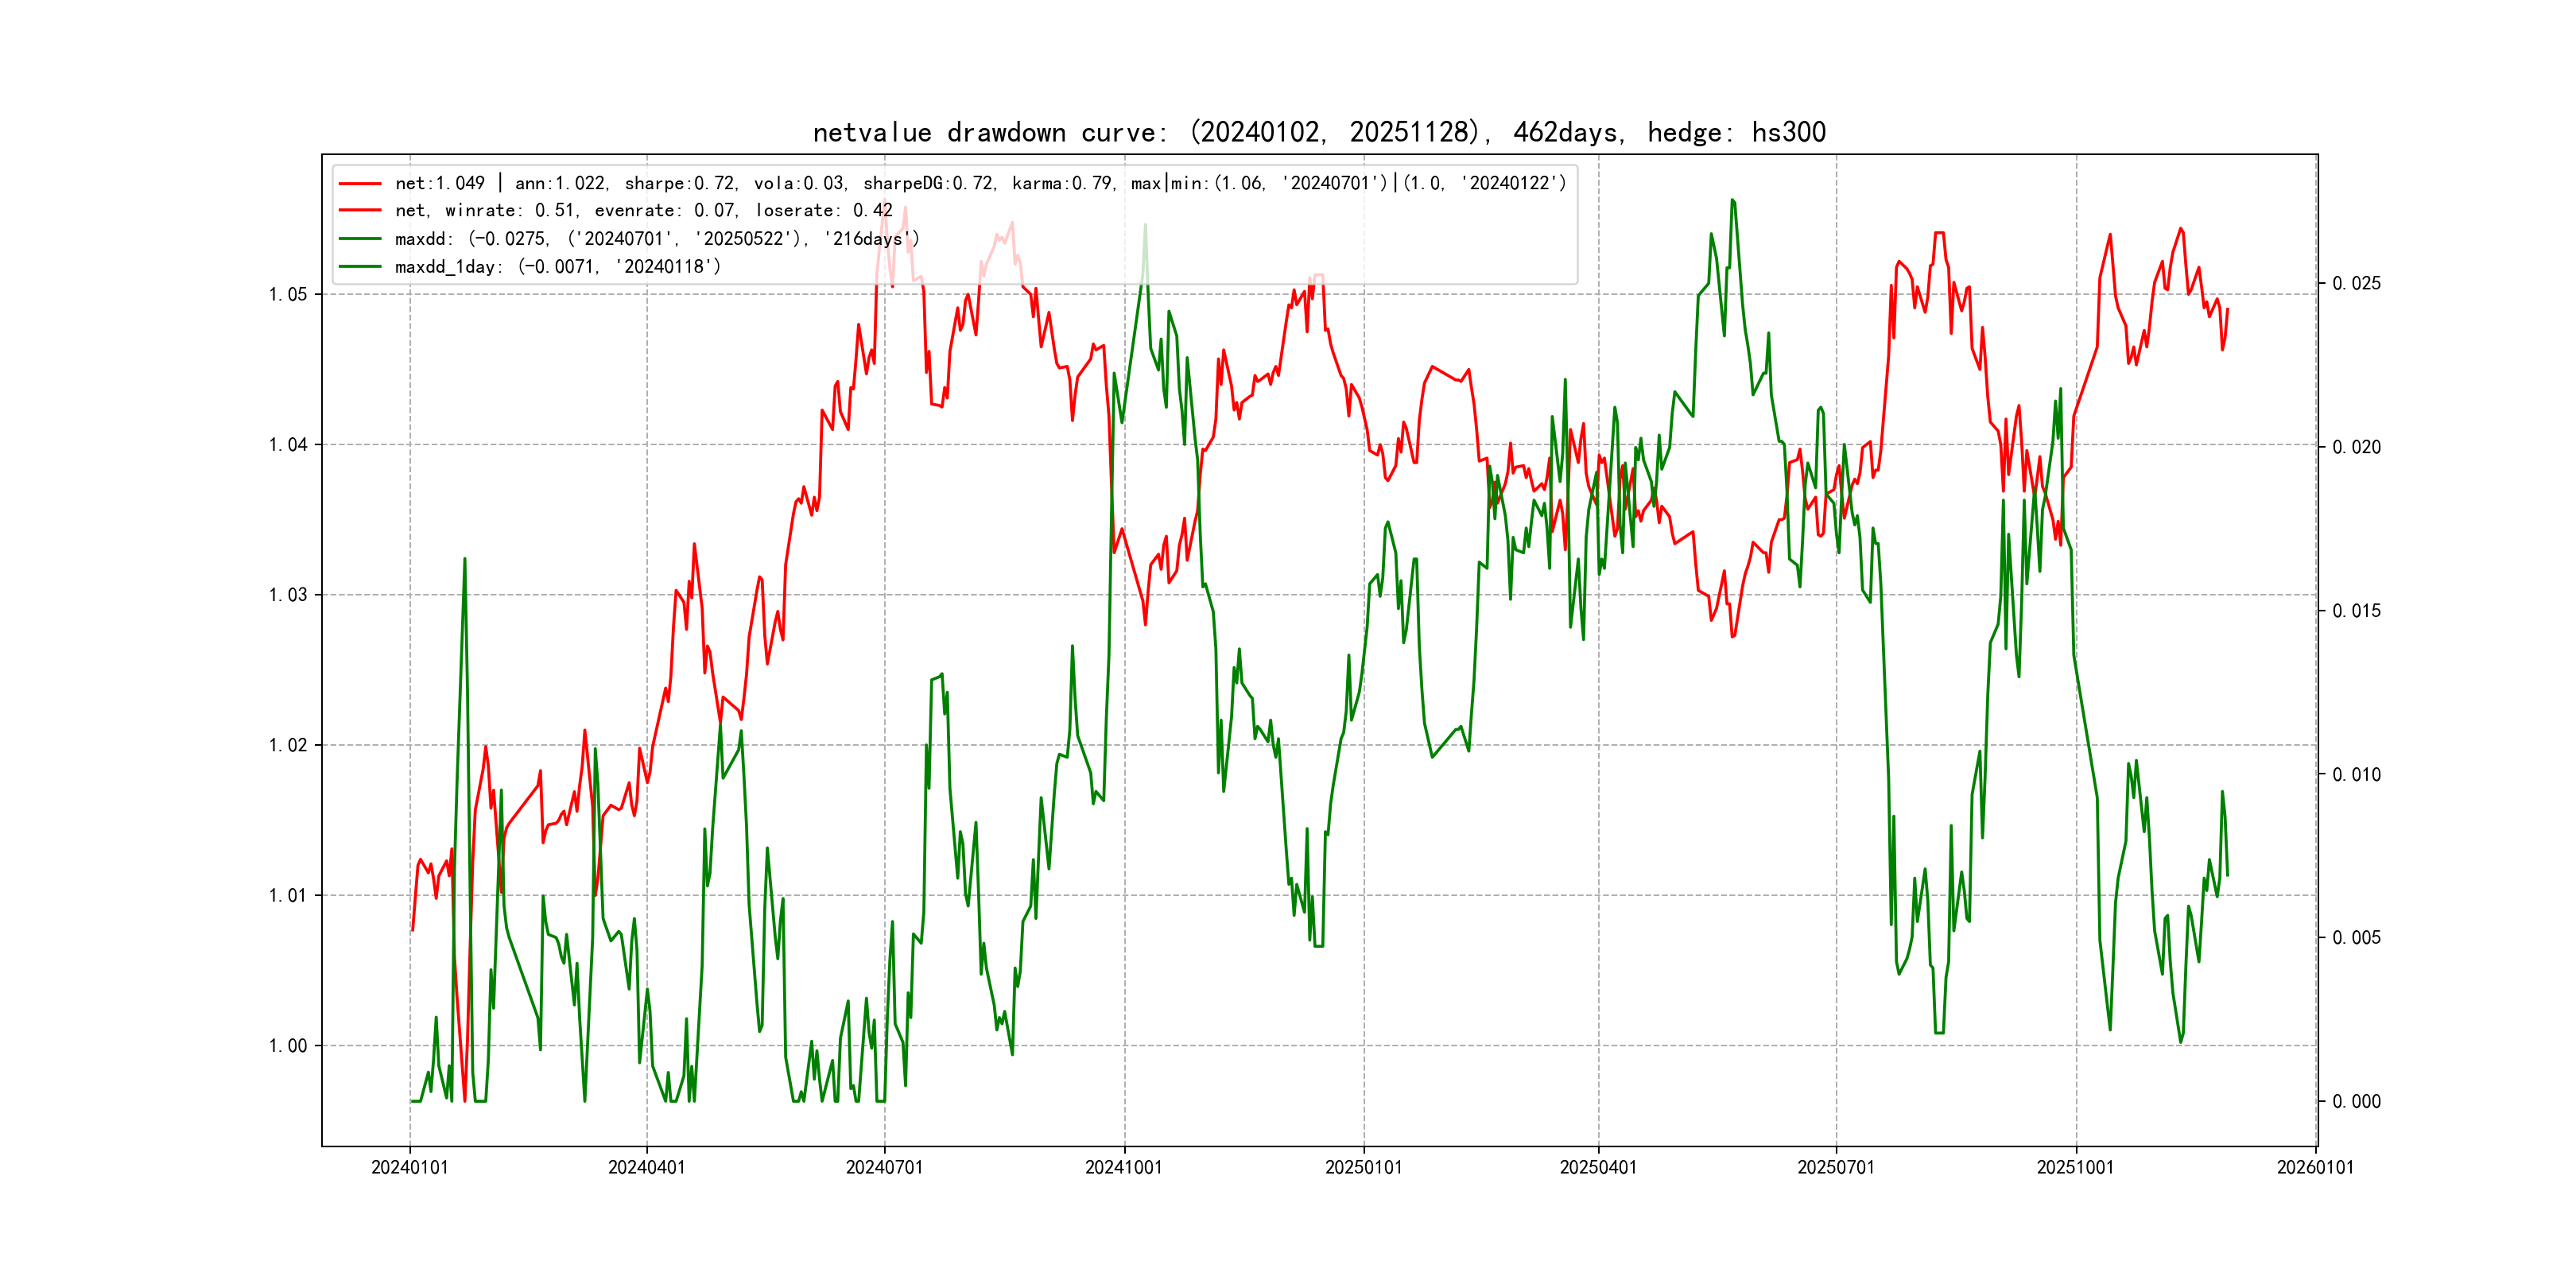Click the 1.00 left-axis tick label
Screen dimensions: 2576x1288
click(287, 1046)
